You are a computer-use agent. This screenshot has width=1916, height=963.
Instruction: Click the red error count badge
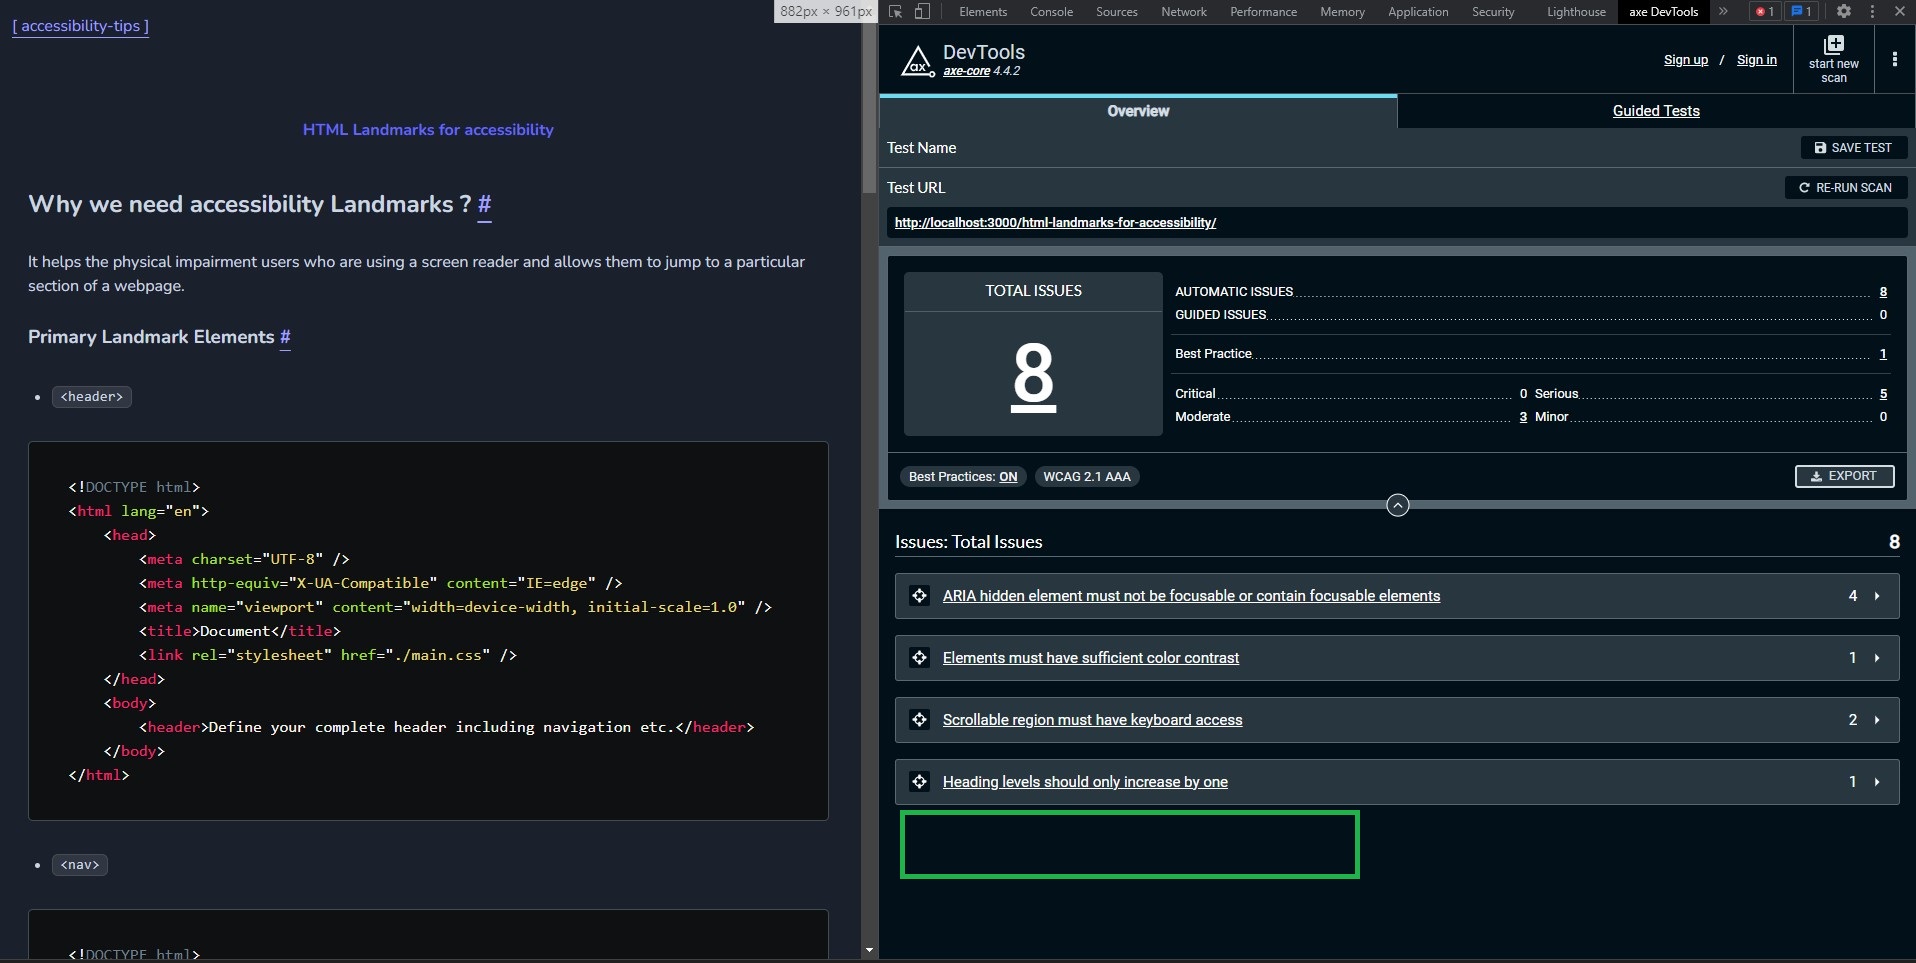[x=1764, y=12]
